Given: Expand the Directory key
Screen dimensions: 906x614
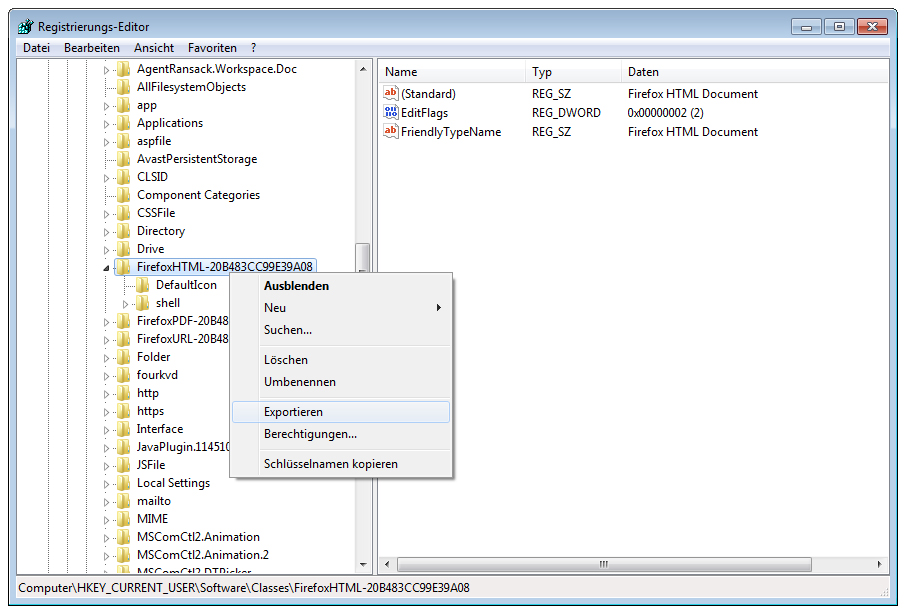Looking at the screenshot, I should [107, 231].
